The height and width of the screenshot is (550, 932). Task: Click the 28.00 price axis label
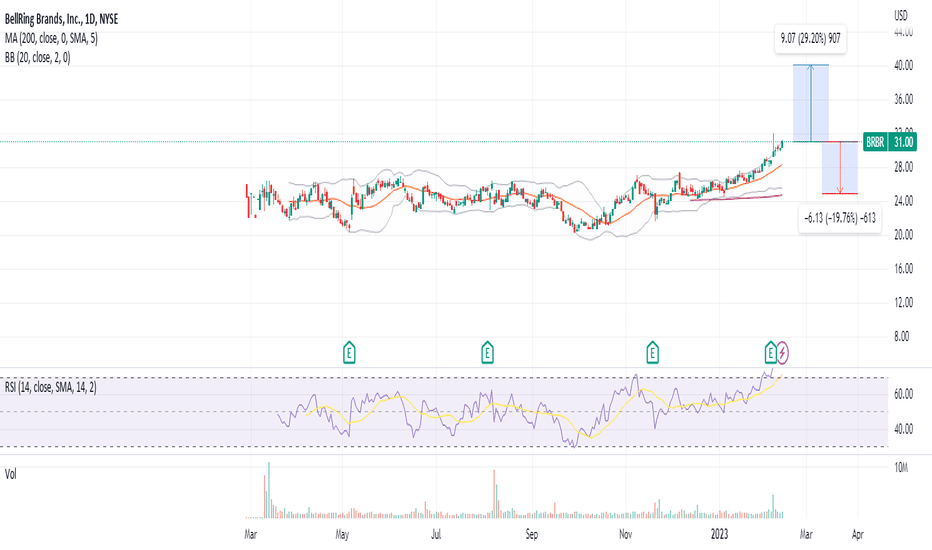coord(903,167)
